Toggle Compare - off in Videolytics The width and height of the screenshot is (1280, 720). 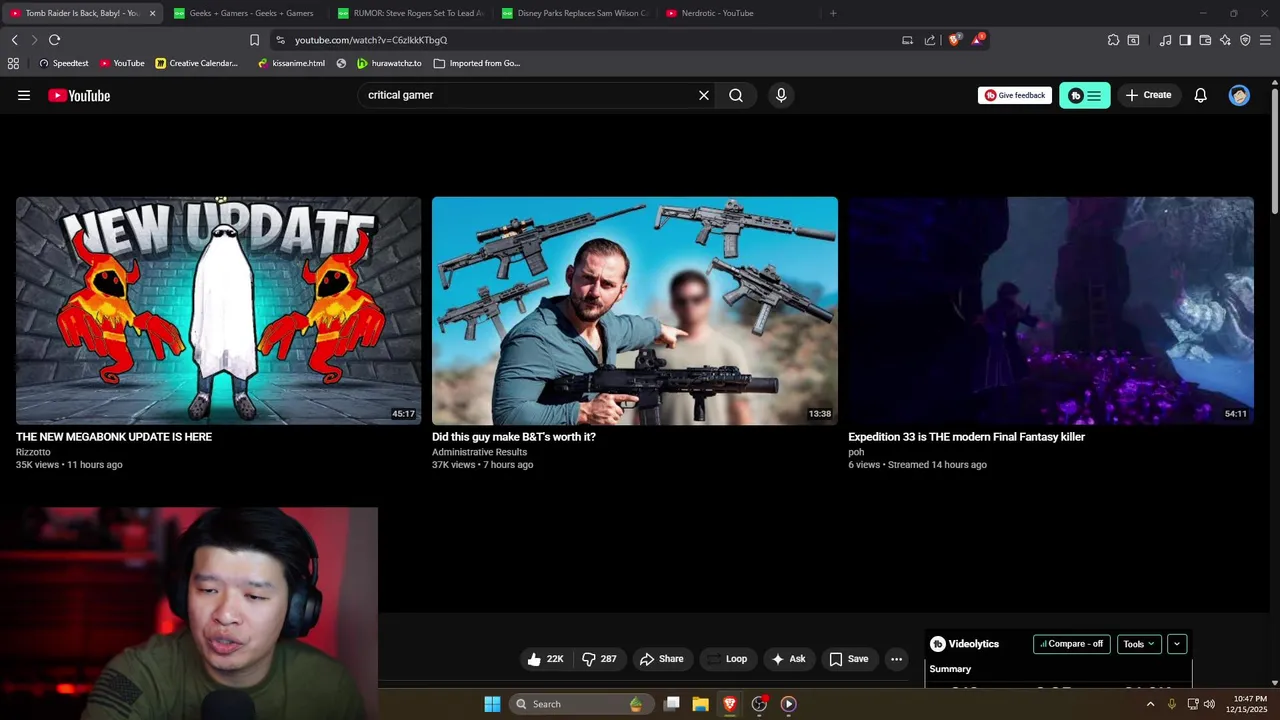1072,644
